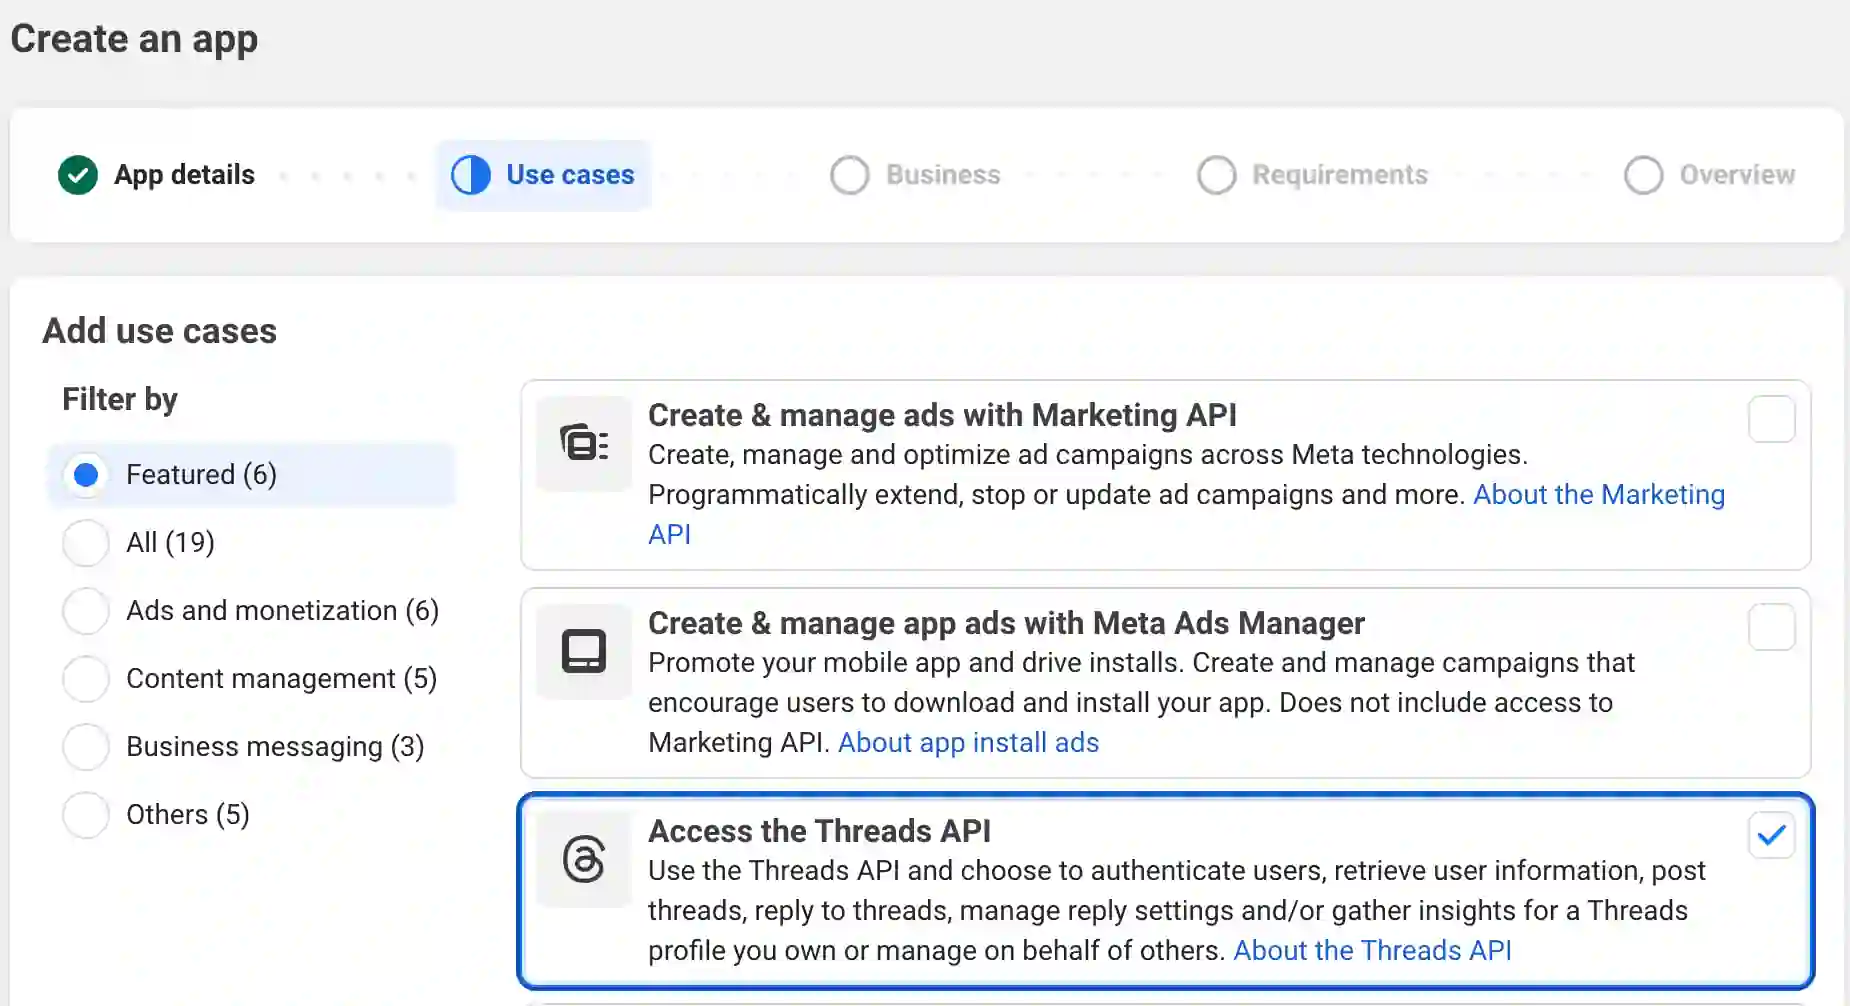
Task: Select the Ads and monetization (6) radio button
Action: (x=86, y=610)
